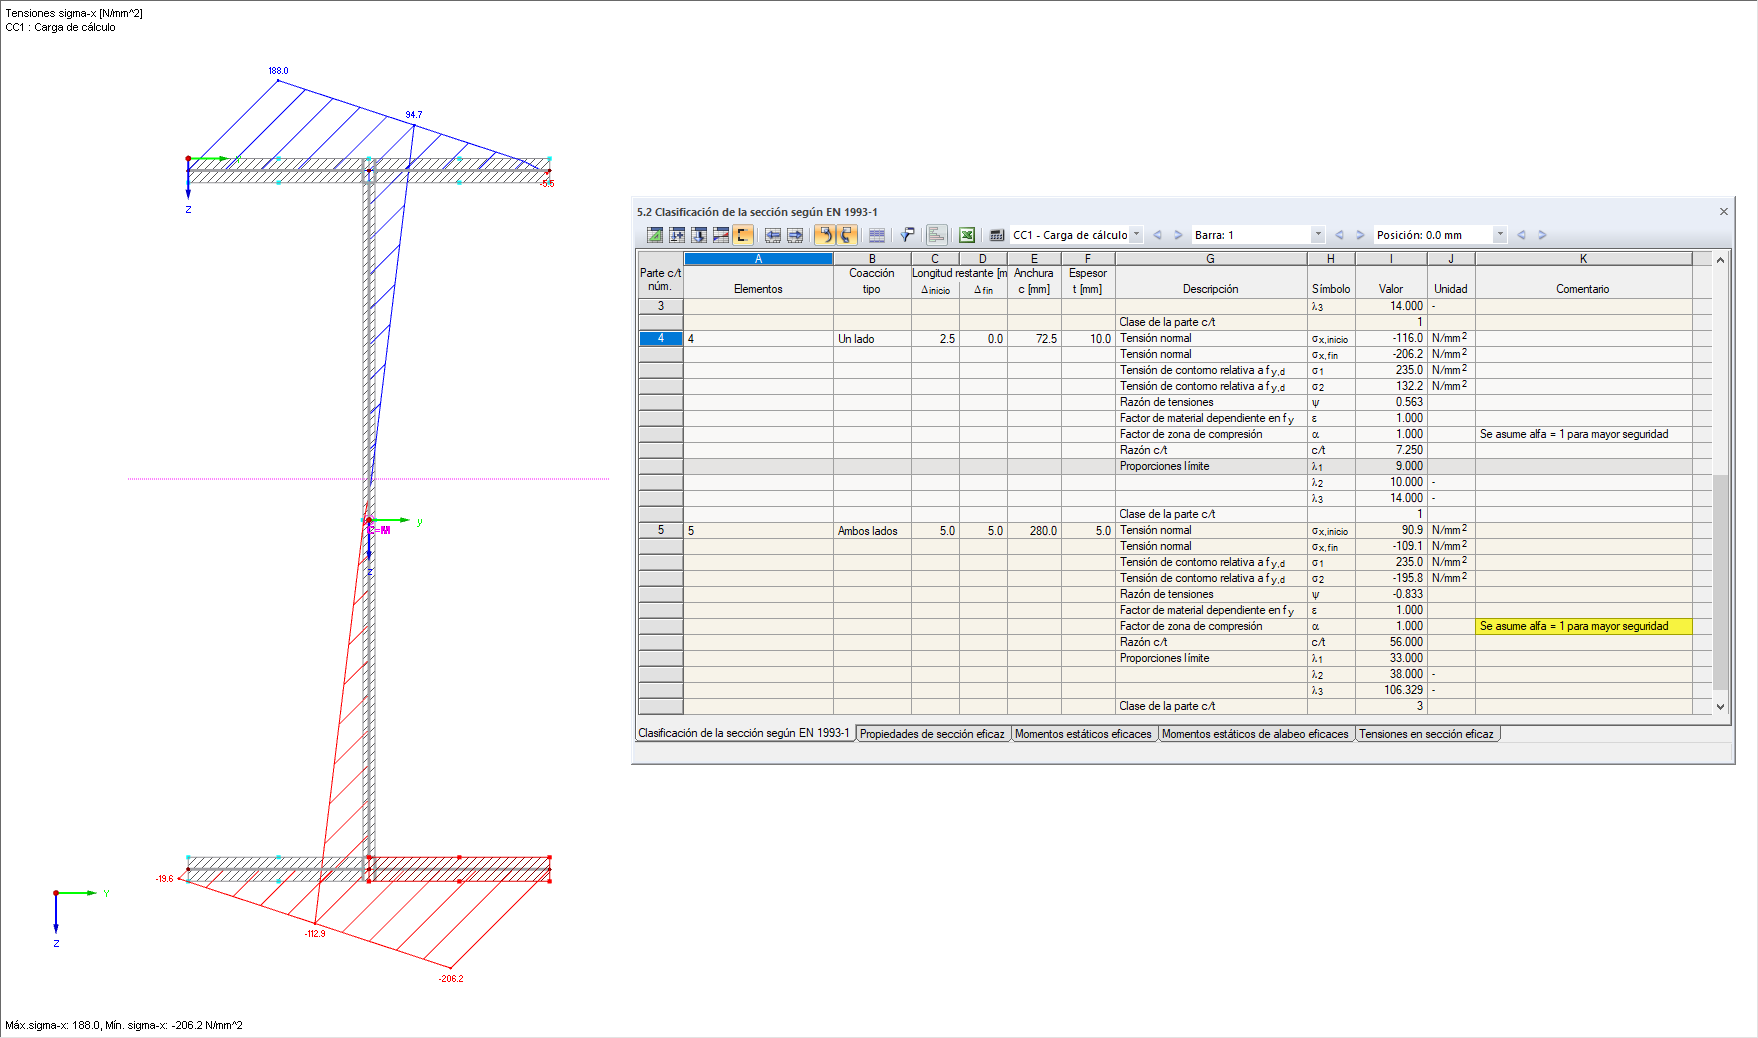Click the calculator icon beside load case box
The width and height of the screenshot is (1758, 1038).
pos(997,235)
